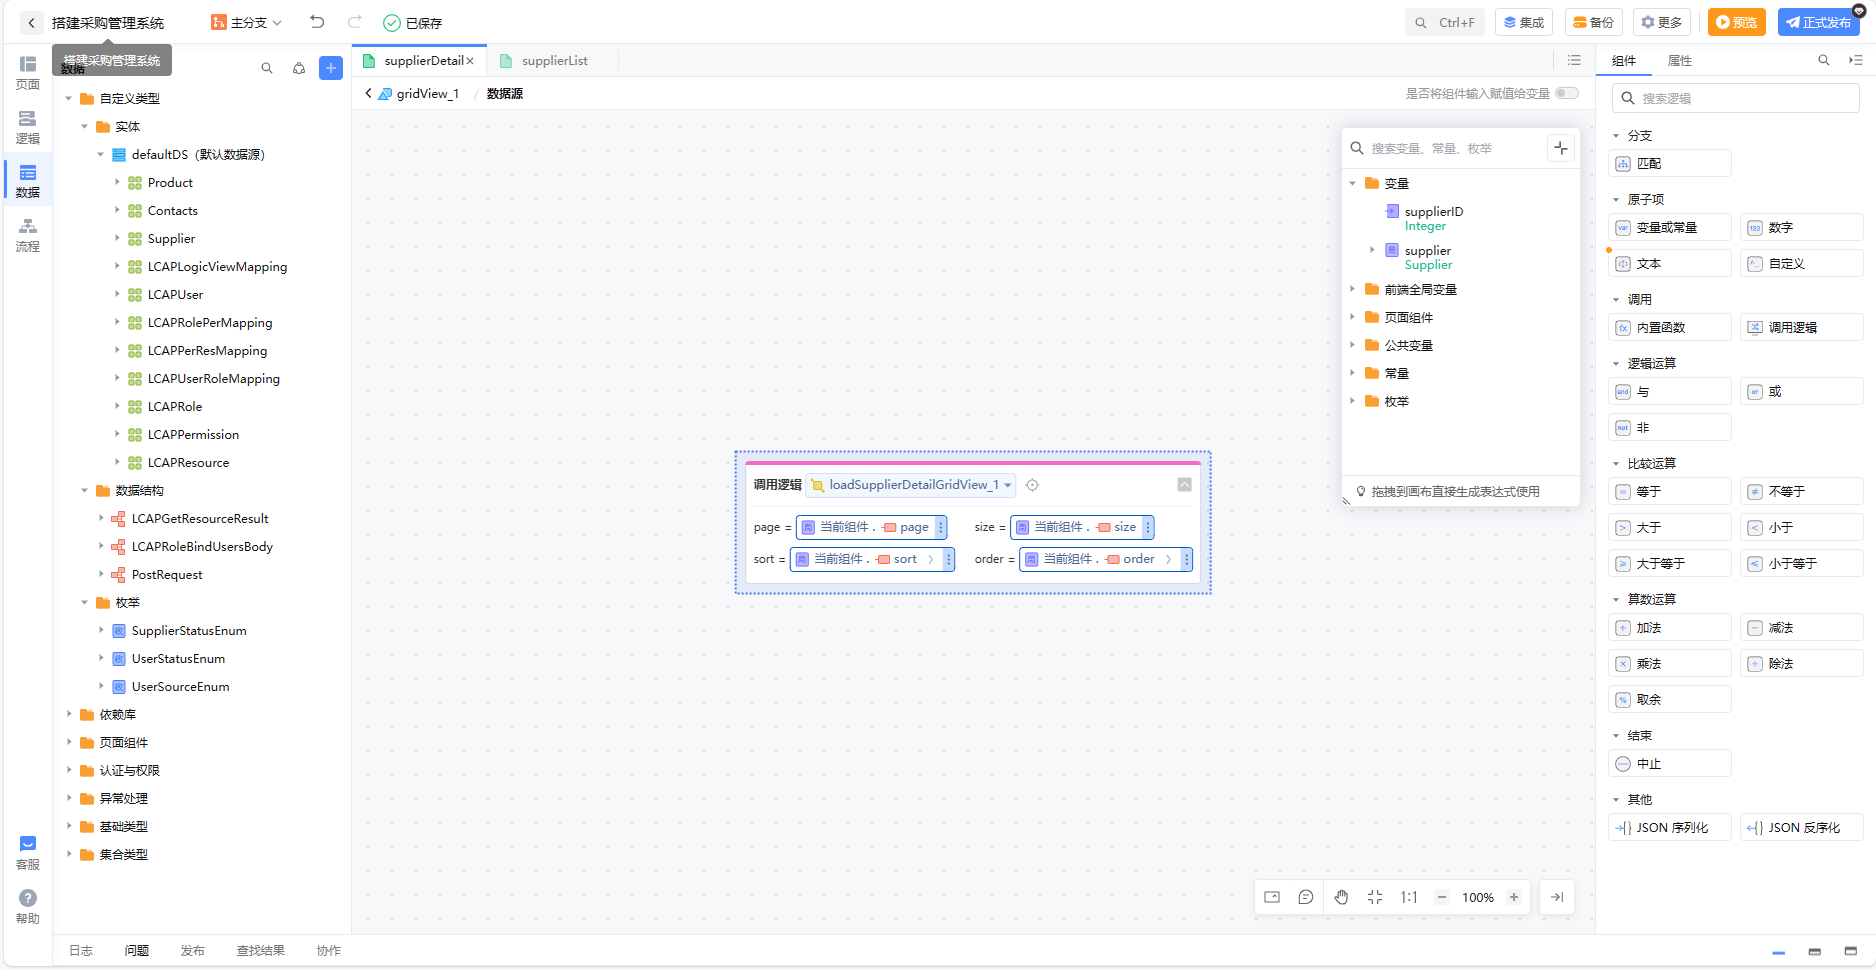
Task: Select the 加法 arithmetic component
Action: pos(1670,627)
